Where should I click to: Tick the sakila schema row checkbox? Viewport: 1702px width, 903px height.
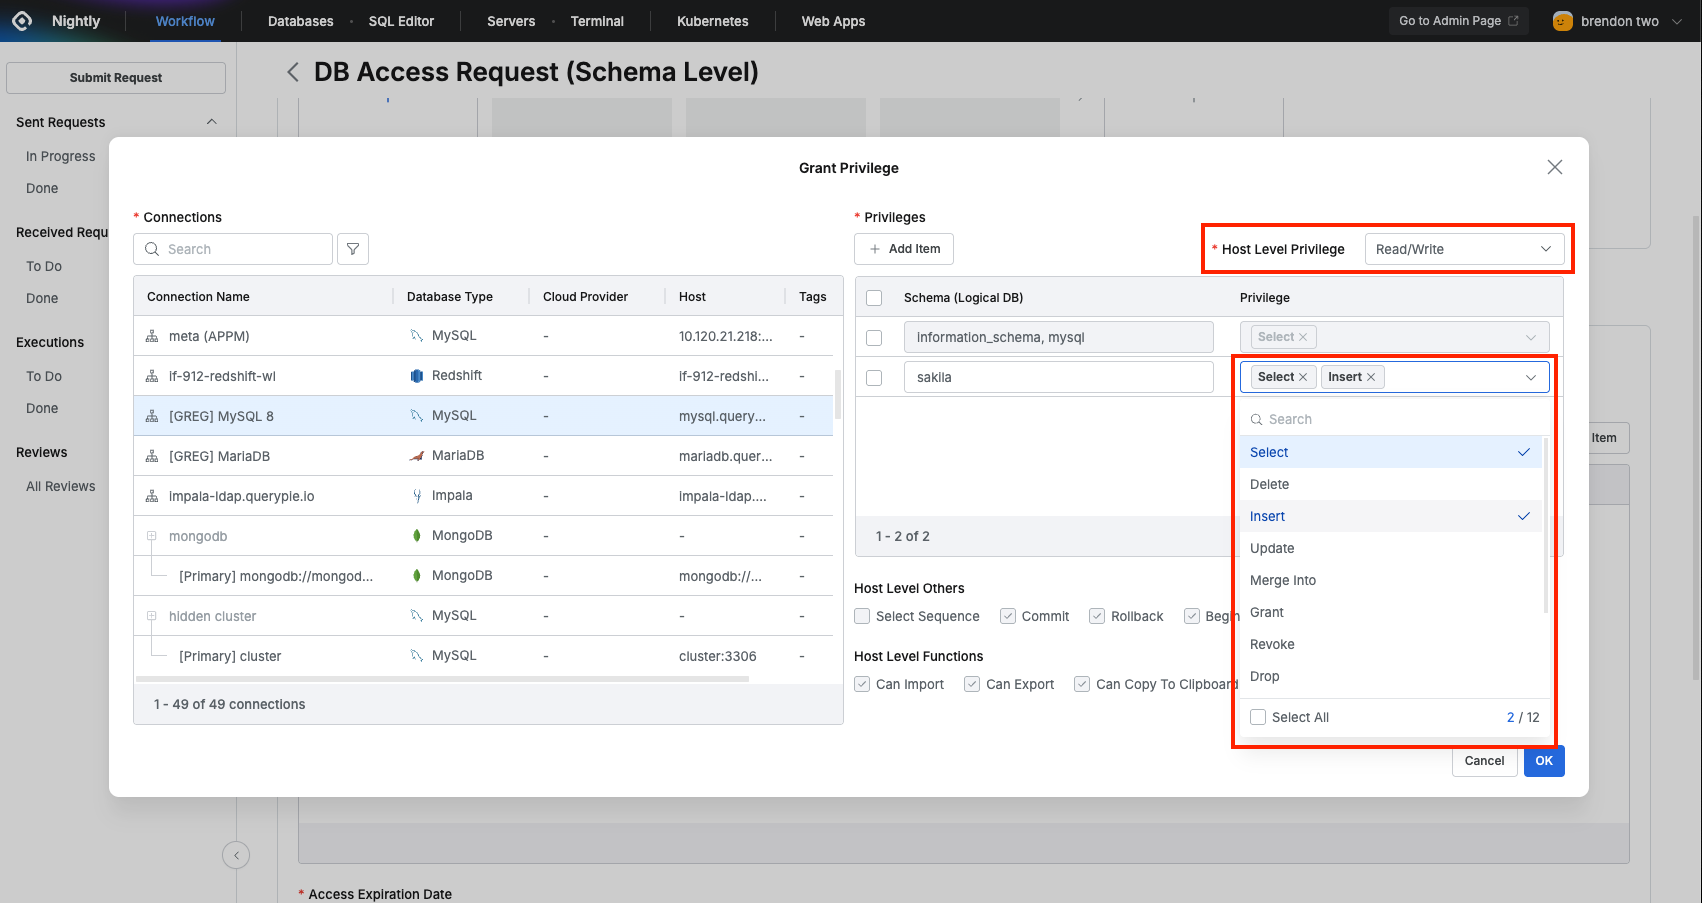(x=874, y=378)
